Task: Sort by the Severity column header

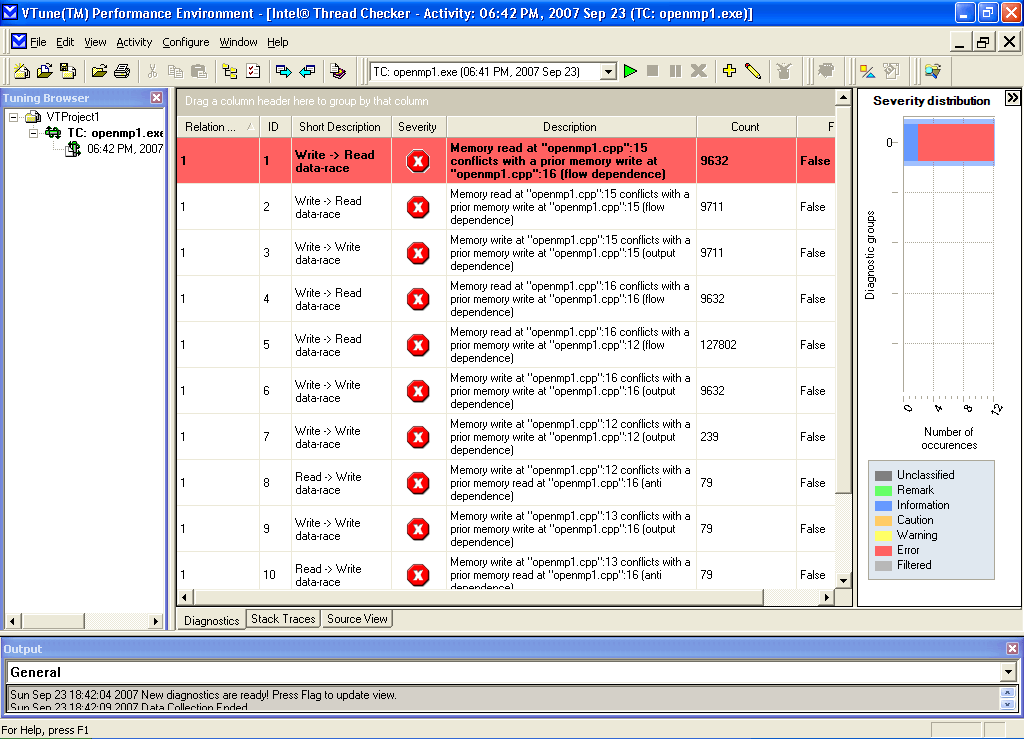Action: (x=417, y=127)
